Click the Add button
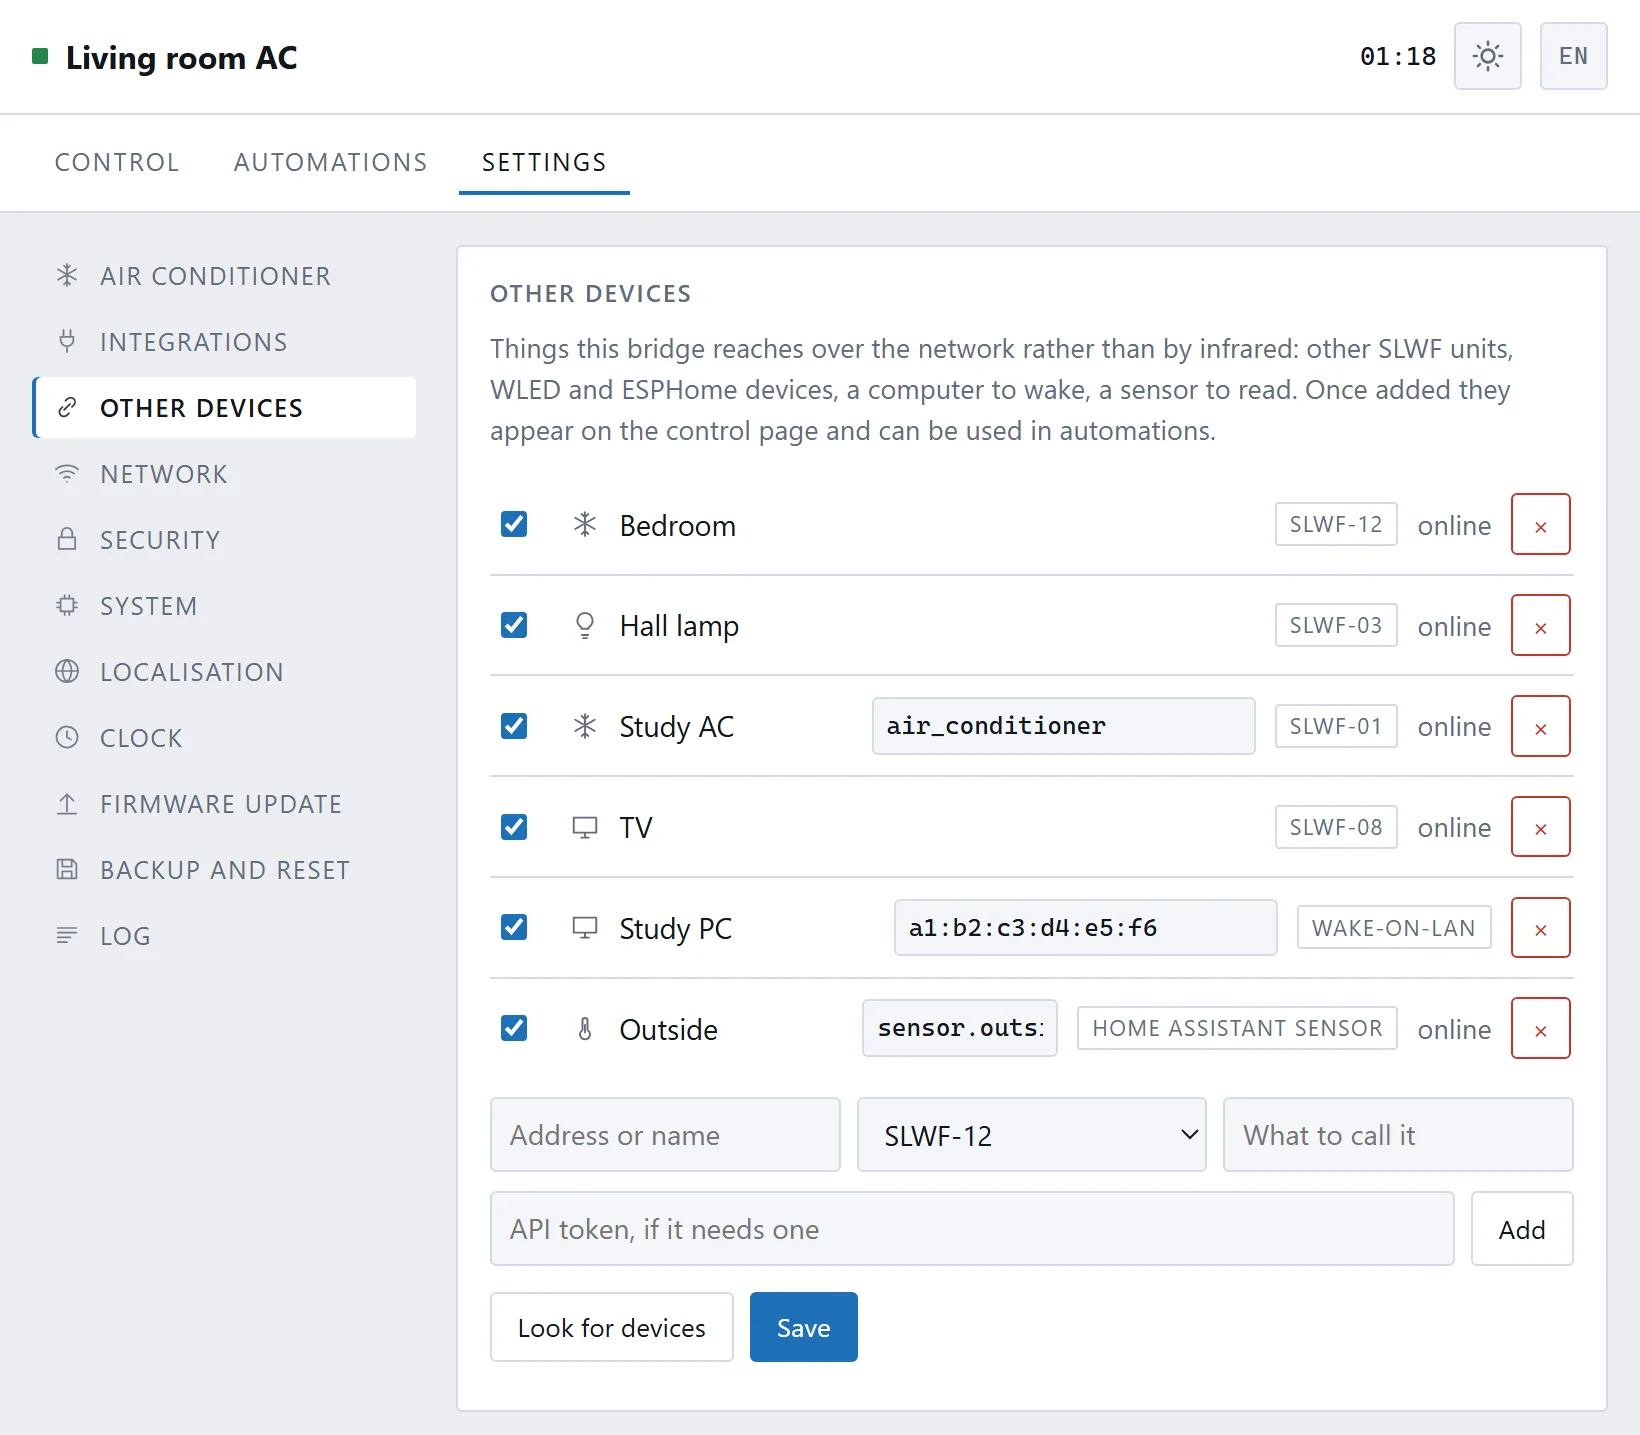The image size is (1640, 1435). (1521, 1228)
